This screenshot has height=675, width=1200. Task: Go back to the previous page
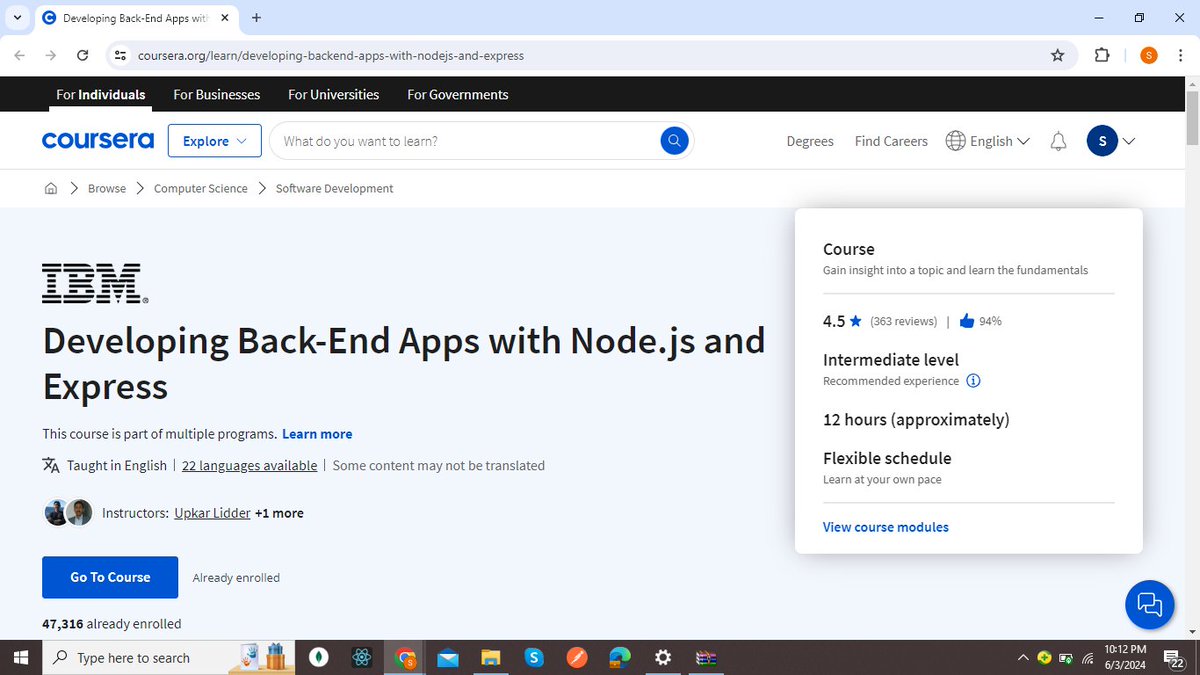click(20, 55)
